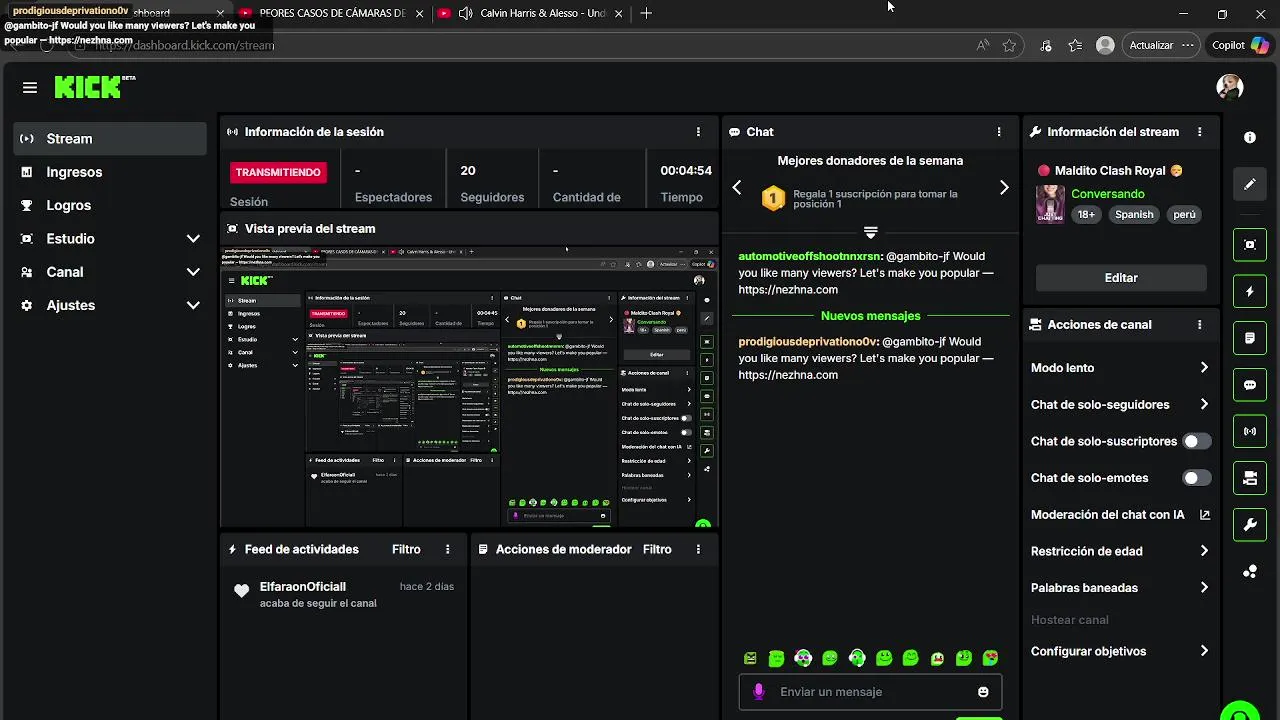Click the perú tag in stream info
This screenshot has width=1280, height=720.
pyautogui.click(x=1184, y=214)
